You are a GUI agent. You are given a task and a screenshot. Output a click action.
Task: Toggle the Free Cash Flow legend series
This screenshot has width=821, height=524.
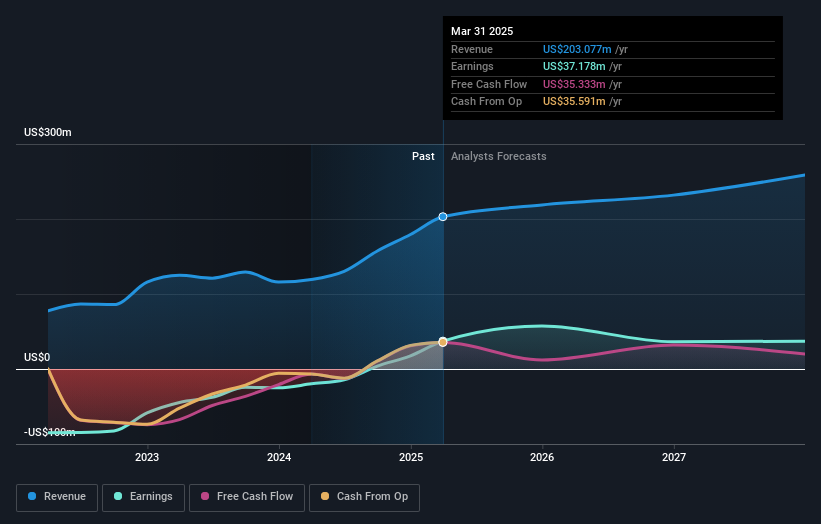tap(247, 497)
